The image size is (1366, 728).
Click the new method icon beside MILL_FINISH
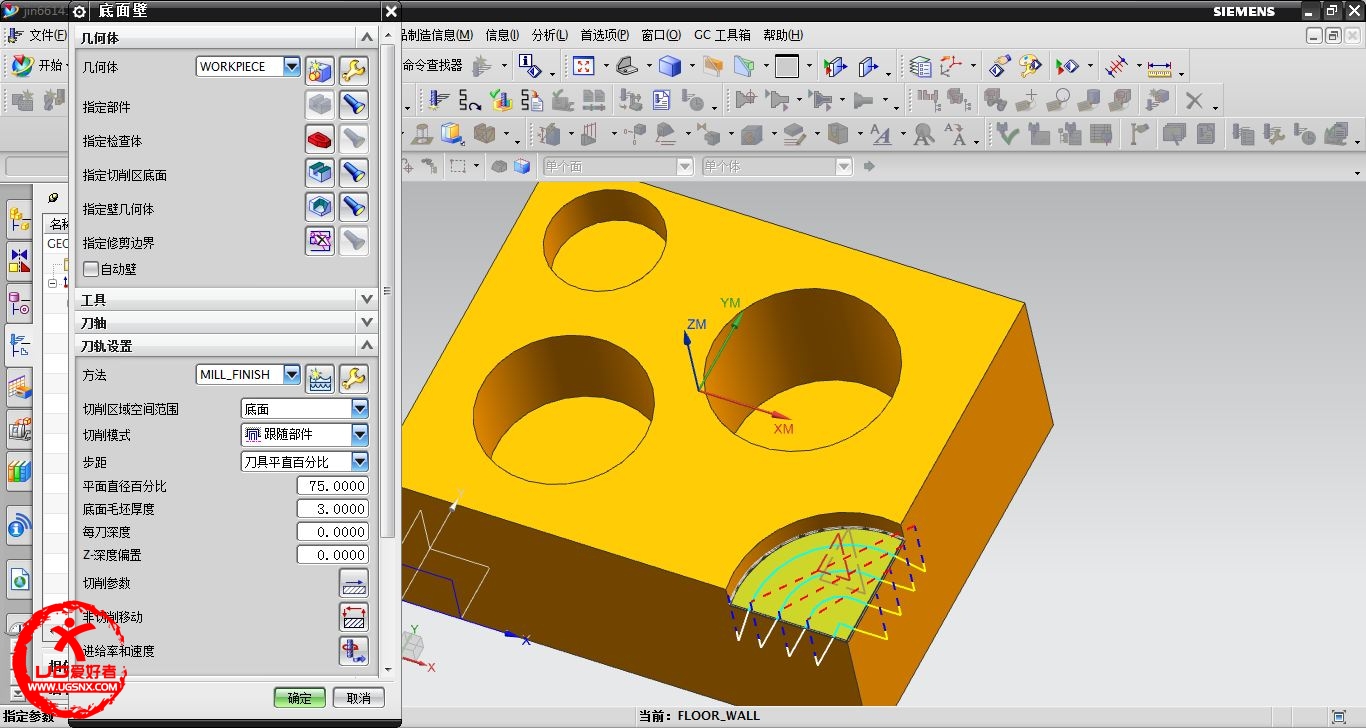click(319, 378)
